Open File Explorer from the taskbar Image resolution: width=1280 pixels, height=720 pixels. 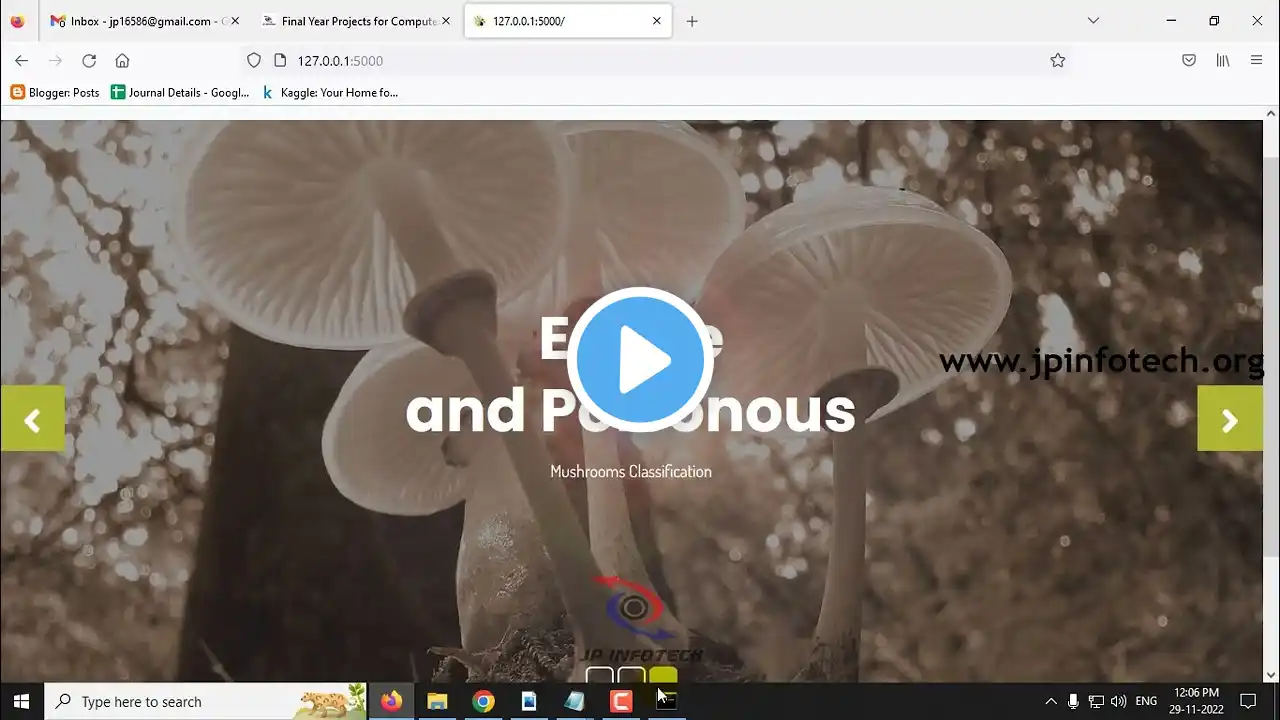tap(437, 701)
